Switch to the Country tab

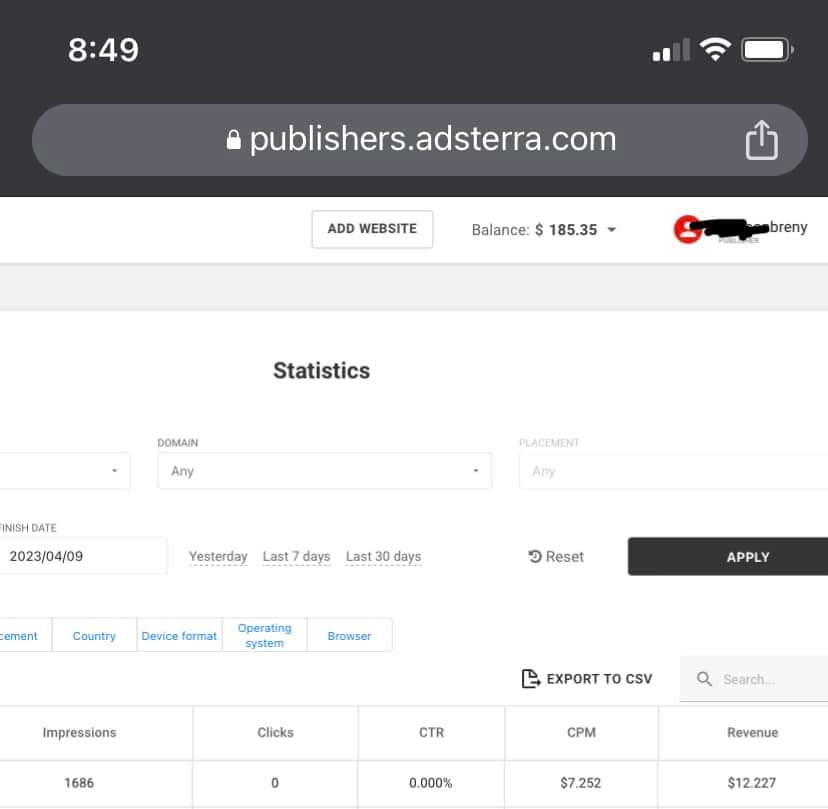[93, 634]
